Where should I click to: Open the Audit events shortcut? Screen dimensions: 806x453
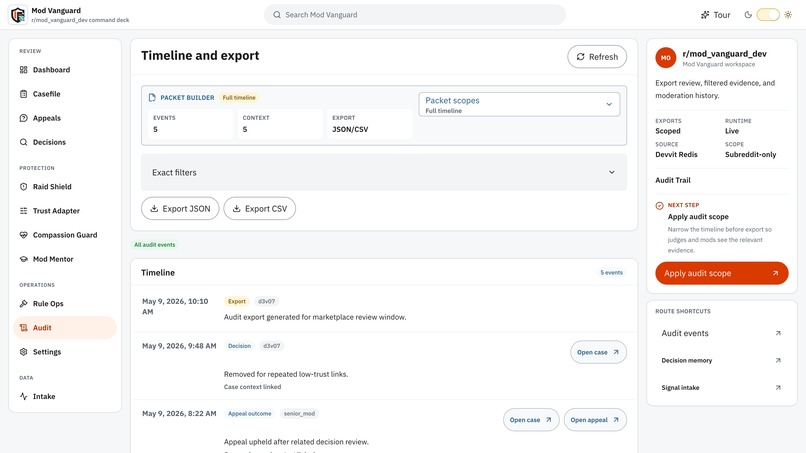[x=722, y=333]
